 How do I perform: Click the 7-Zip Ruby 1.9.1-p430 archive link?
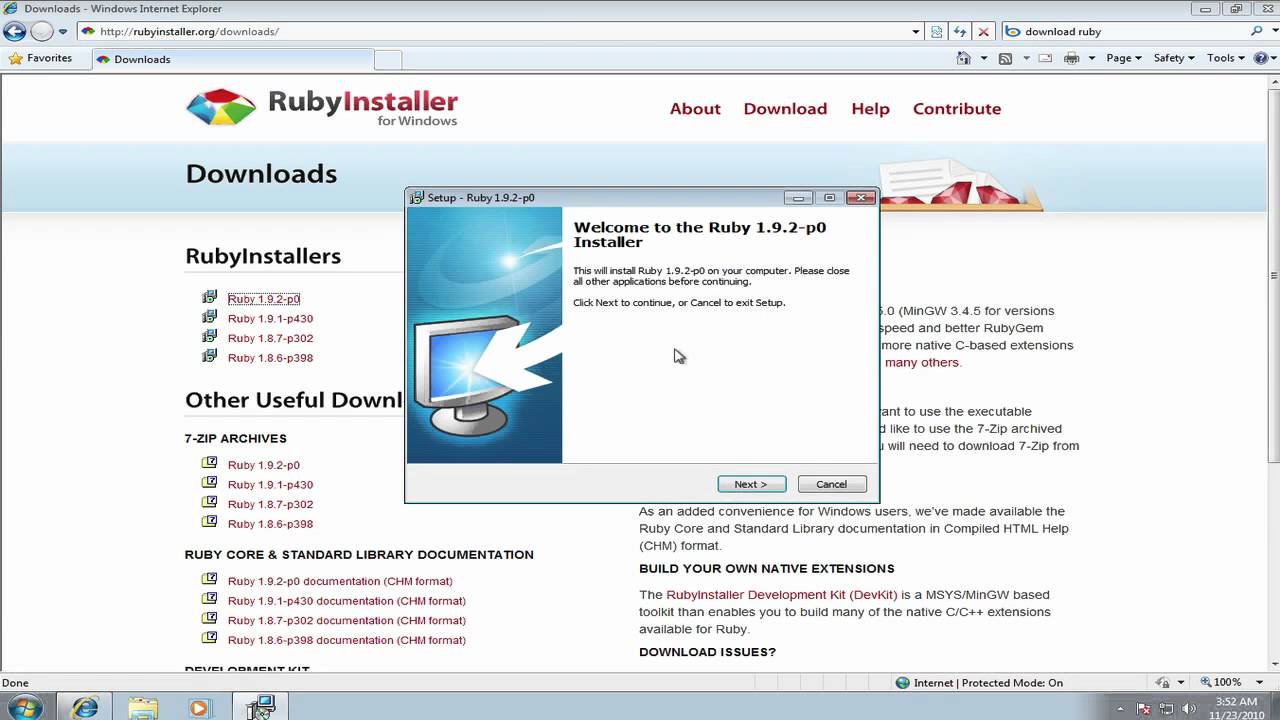[x=270, y=485]
